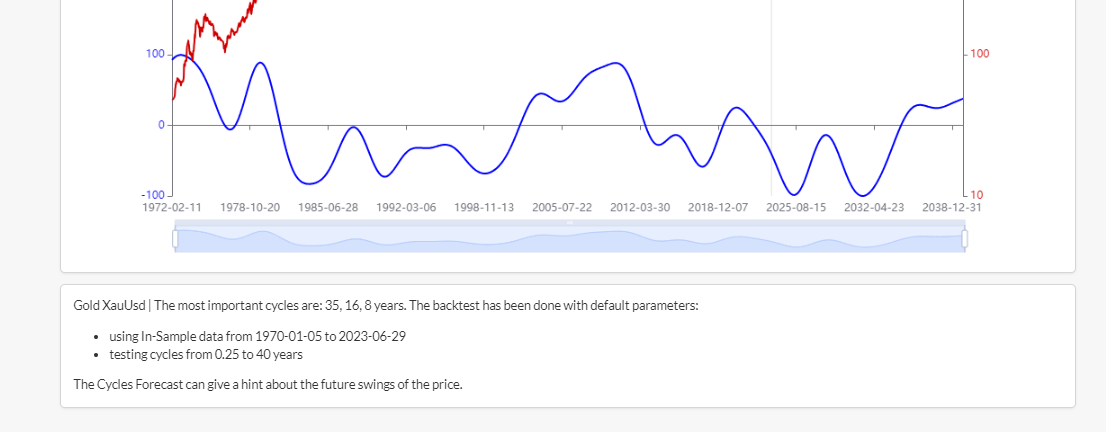
Task: Click the left handle of the range slider
Action: [x=175, y=239]
